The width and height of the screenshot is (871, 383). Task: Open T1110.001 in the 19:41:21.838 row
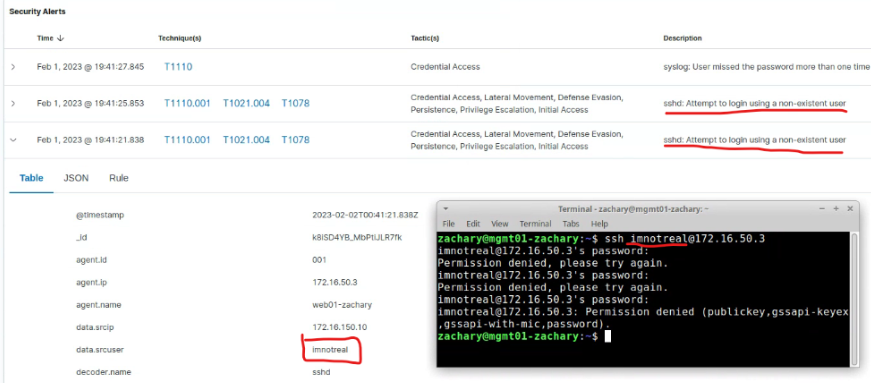(187, 140)
